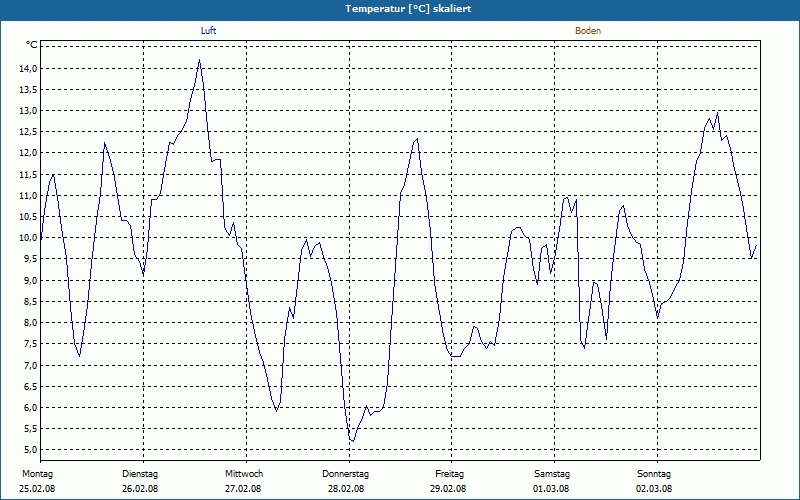Click the °C axis unit label
The height and width of the screenshot is (500, 800).
click(x=32, y=45)
